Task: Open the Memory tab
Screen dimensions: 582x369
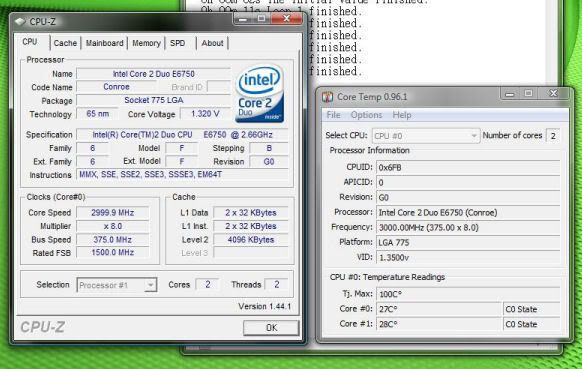Action: pos(146,43)
